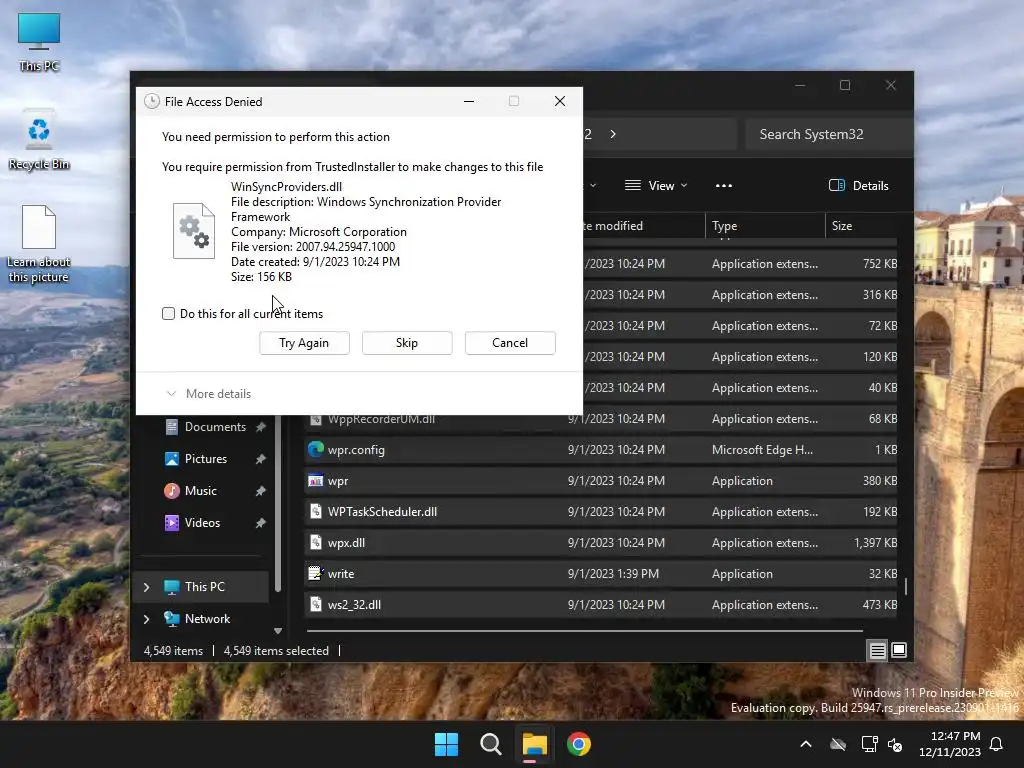Click the wpx.dll file name

tap(346, 543)
